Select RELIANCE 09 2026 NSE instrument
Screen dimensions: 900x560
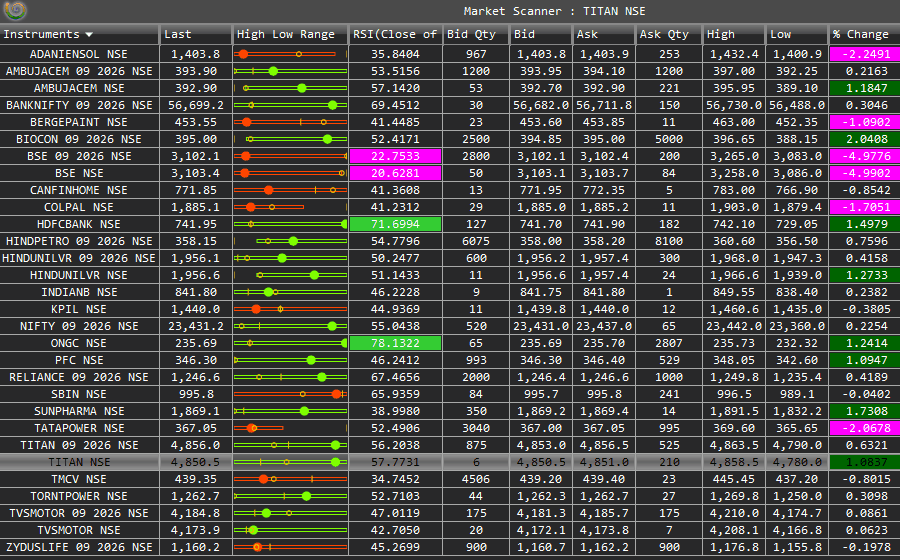pos(79,377)
